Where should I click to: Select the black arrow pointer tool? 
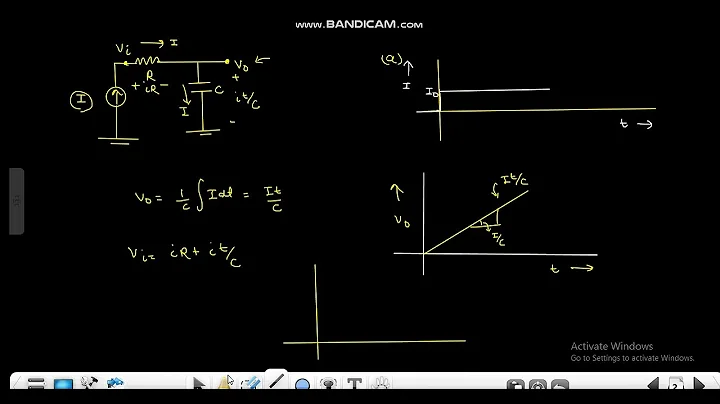tap(198, 383)
